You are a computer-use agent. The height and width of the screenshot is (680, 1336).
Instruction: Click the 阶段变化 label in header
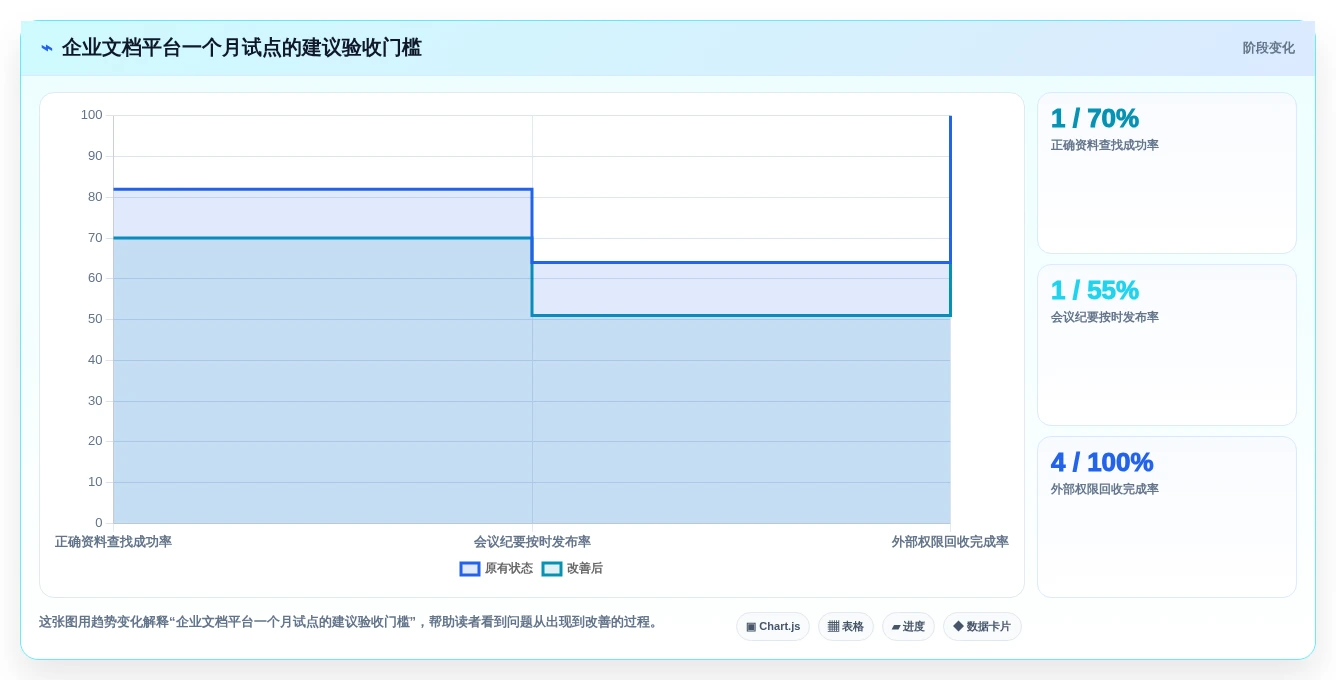(x=1268, y=48)
